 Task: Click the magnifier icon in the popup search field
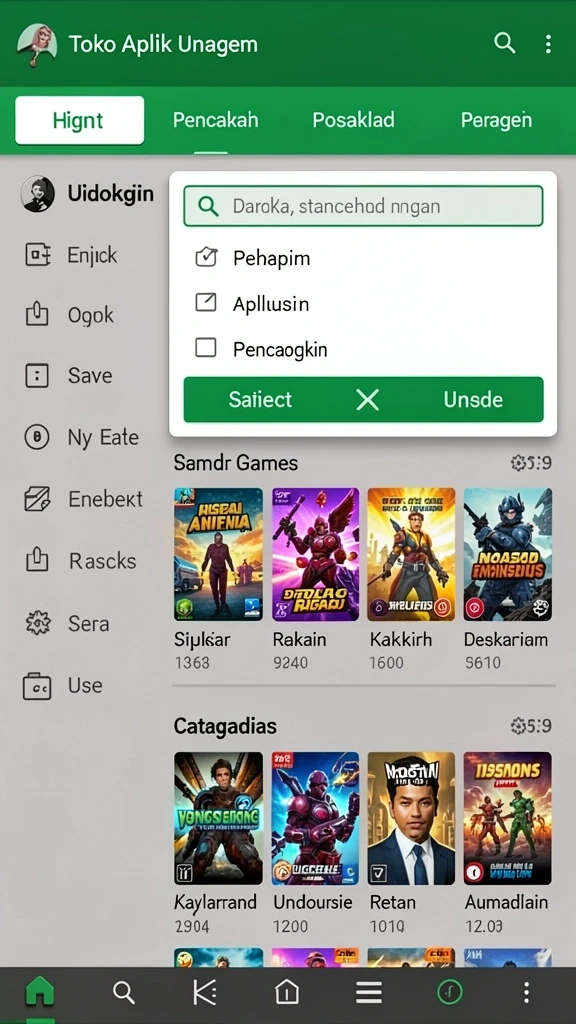click(x=208, y=206)
